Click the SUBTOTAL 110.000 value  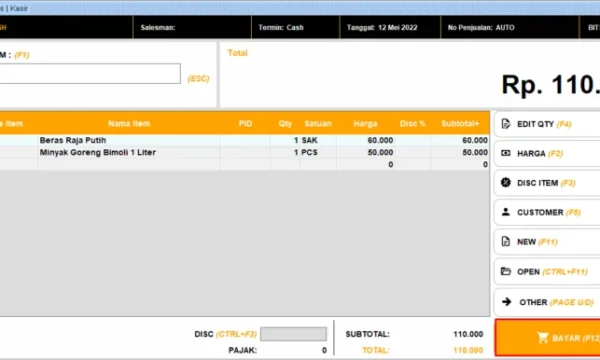[468, 334]
